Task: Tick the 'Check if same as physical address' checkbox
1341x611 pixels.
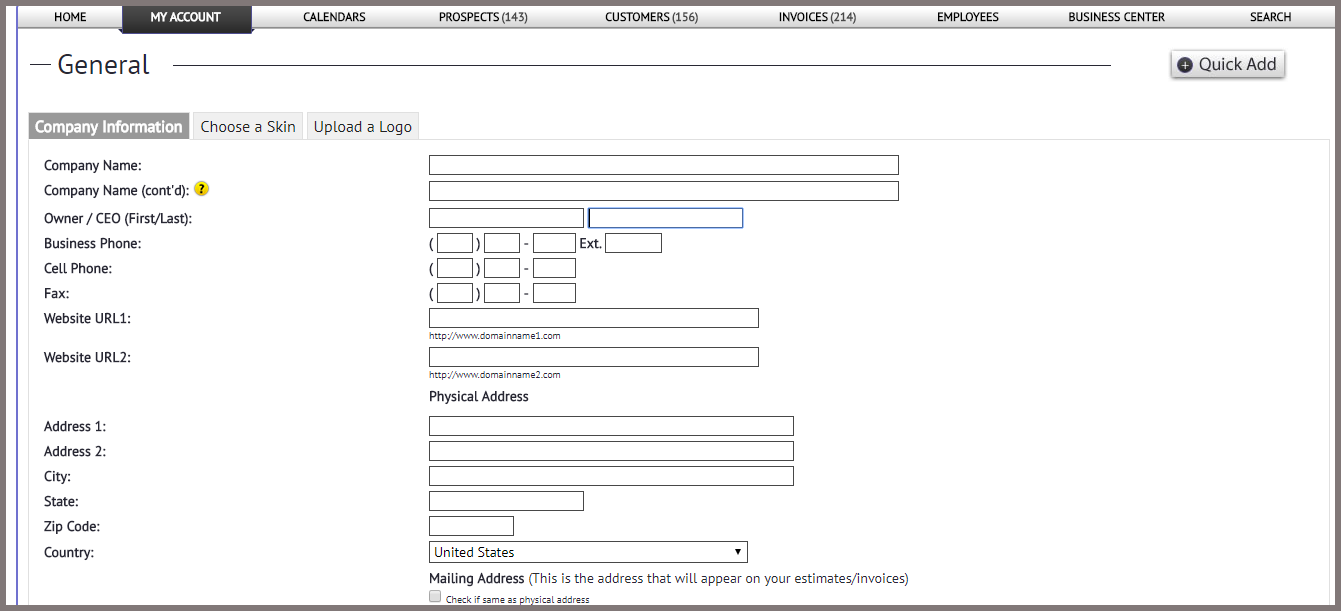Action: pos(435,596)
